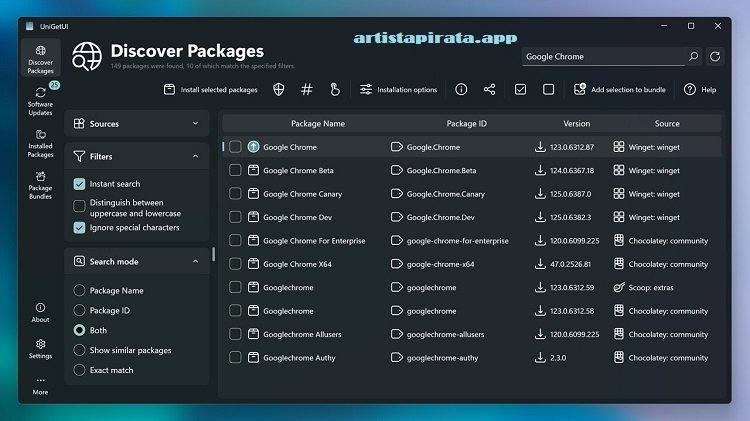Click the Google Chrome upgradable package icon
Image resolution: width=750 pixels, height=421 pixels.
pos(254,147)
